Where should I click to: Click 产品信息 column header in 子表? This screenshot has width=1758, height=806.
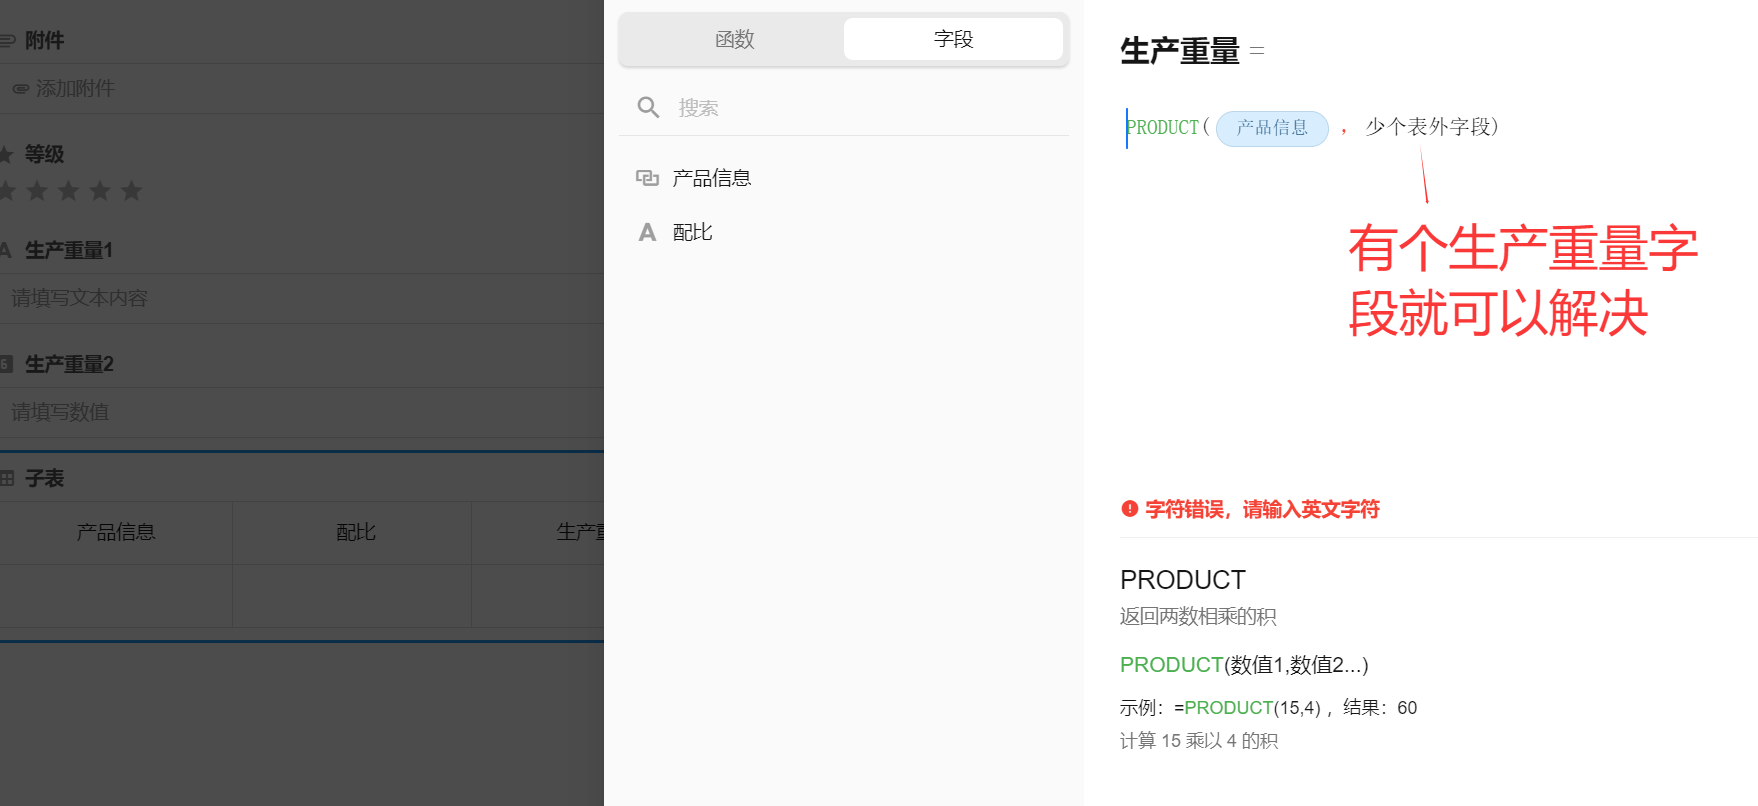pos(116,532)
